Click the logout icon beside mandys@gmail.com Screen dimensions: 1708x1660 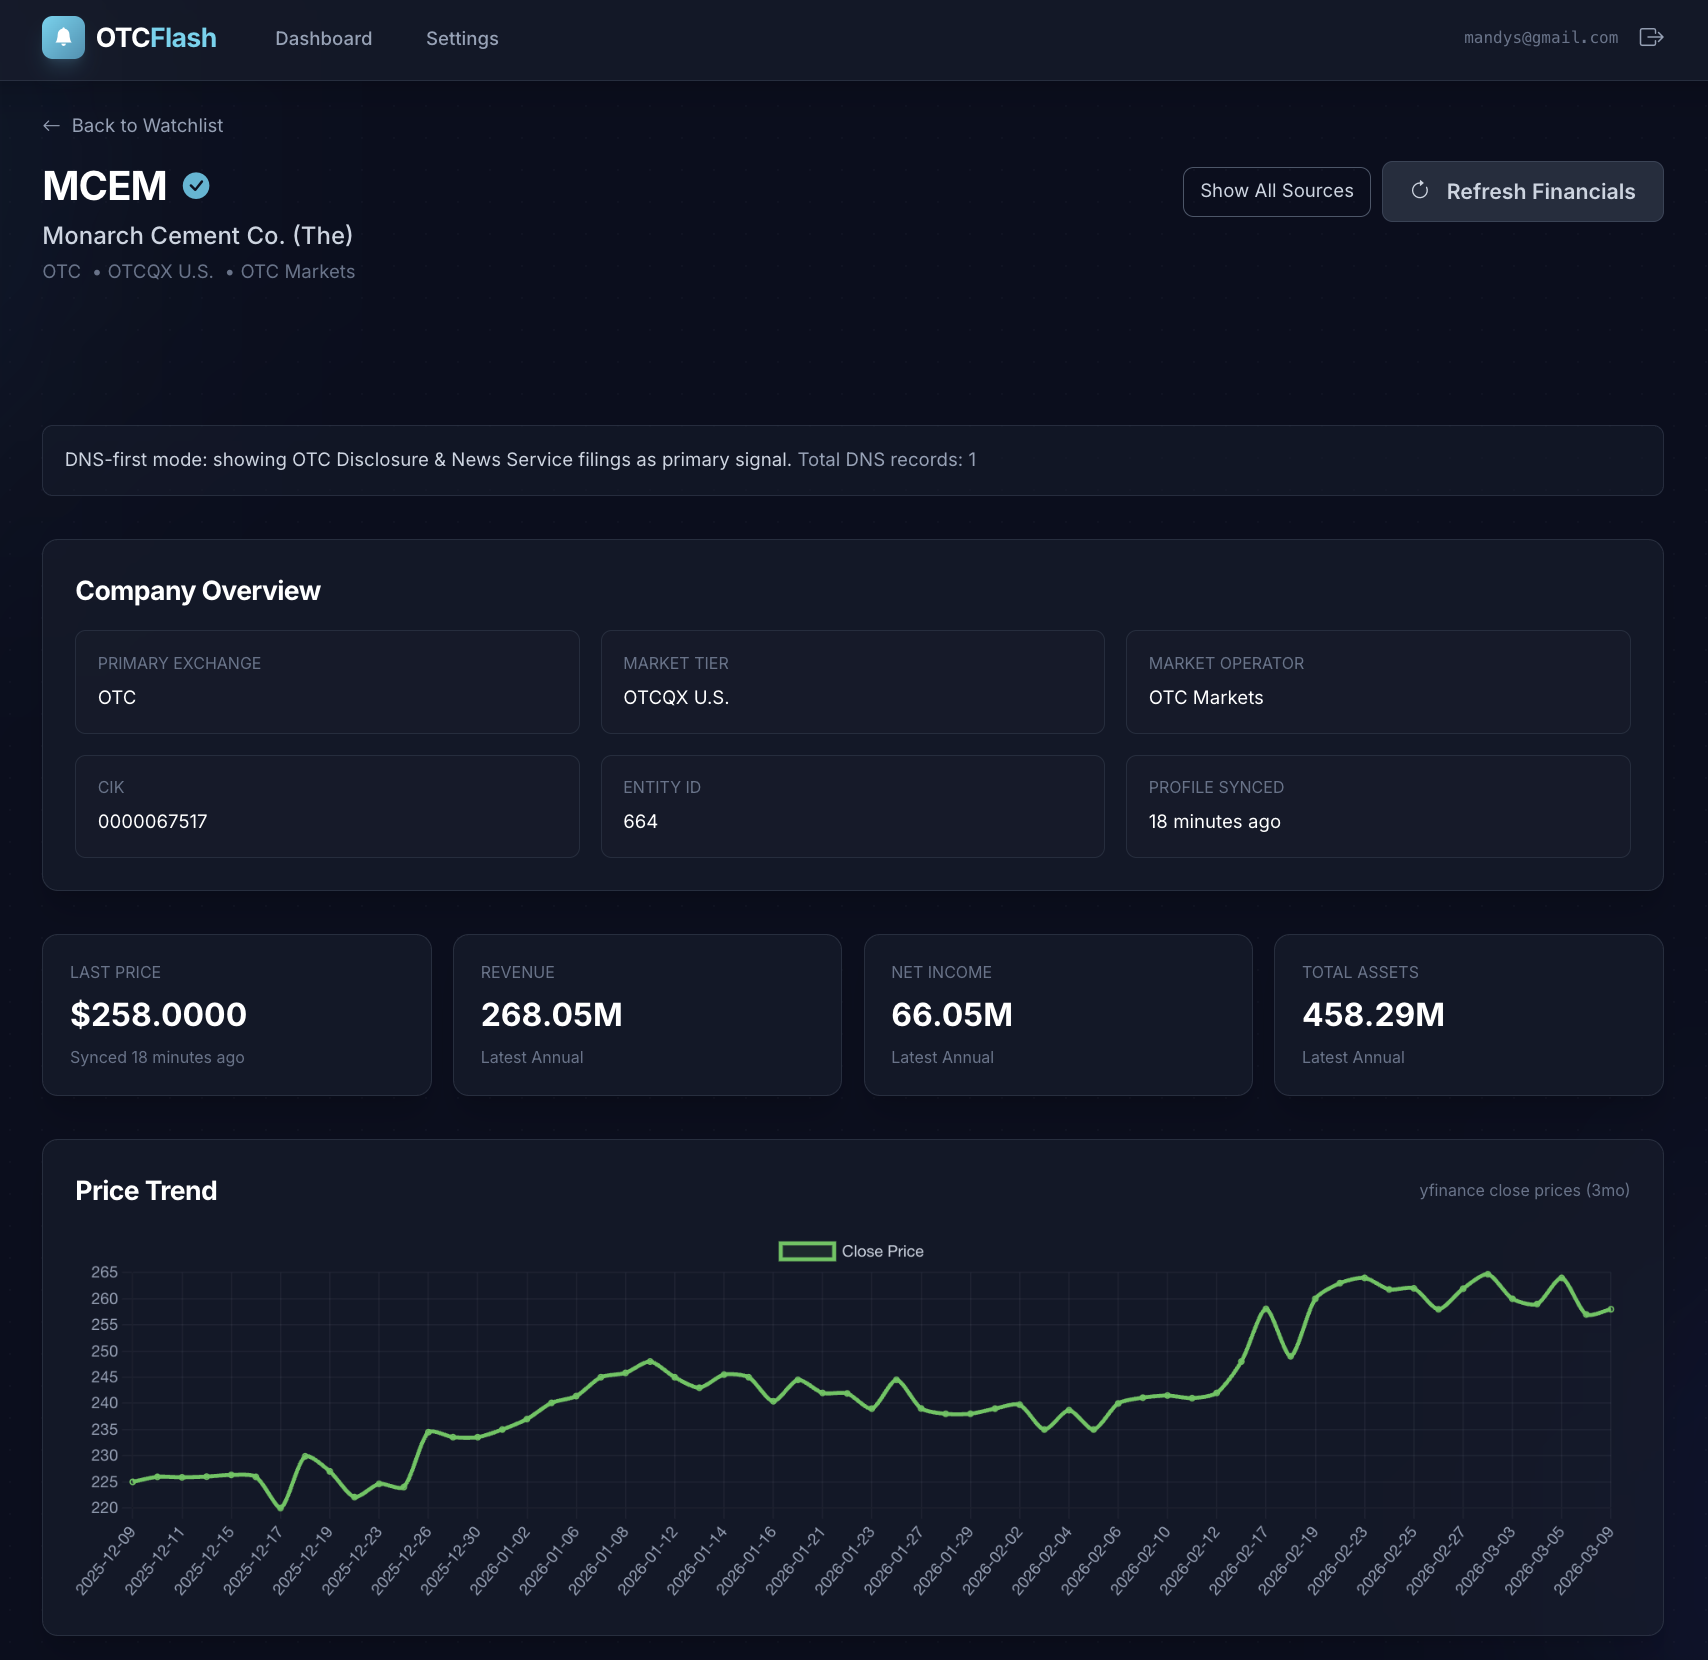click(x=1652, y=38)
